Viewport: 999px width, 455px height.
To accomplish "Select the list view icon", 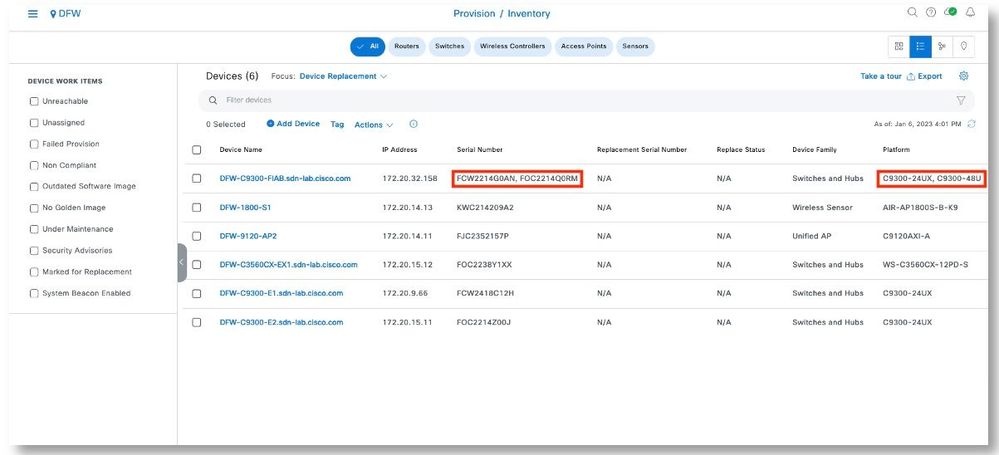I will 920,47.
